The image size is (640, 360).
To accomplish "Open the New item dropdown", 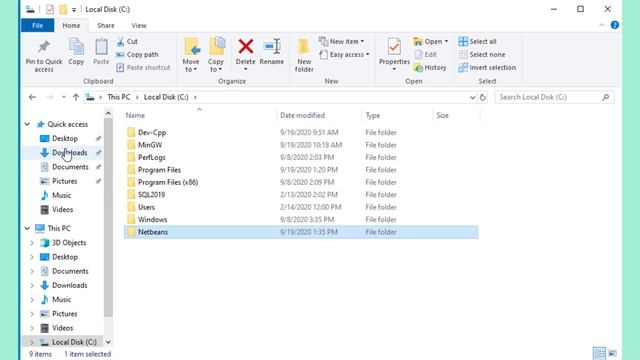I will tap(342, 42).
